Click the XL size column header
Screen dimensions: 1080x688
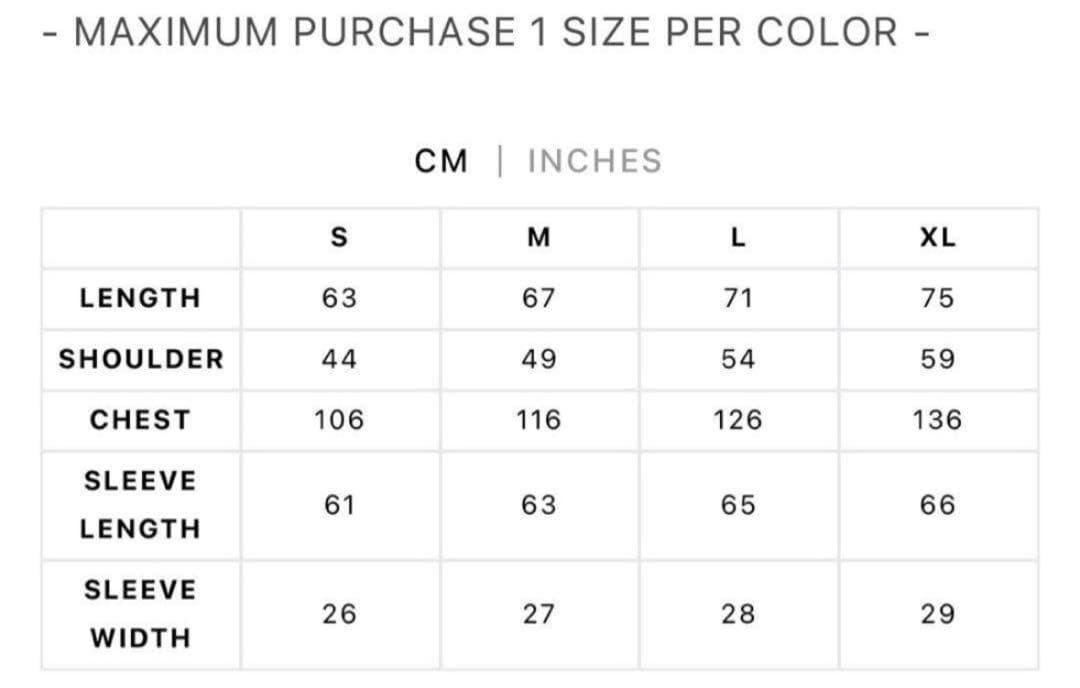coord(937,238)
